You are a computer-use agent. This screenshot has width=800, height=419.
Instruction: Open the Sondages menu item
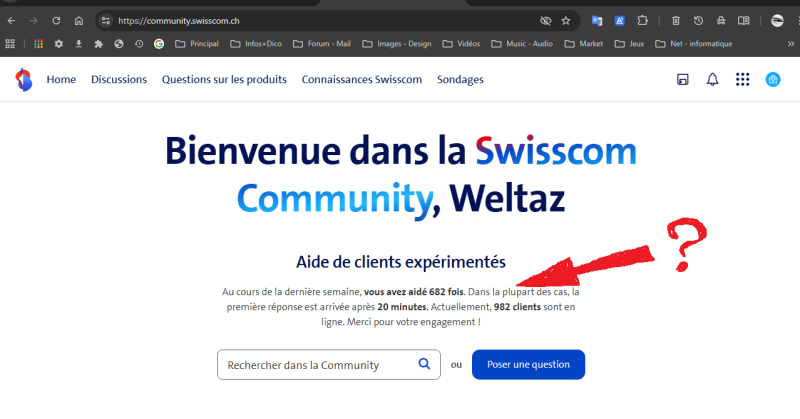(x=460, y=80)
